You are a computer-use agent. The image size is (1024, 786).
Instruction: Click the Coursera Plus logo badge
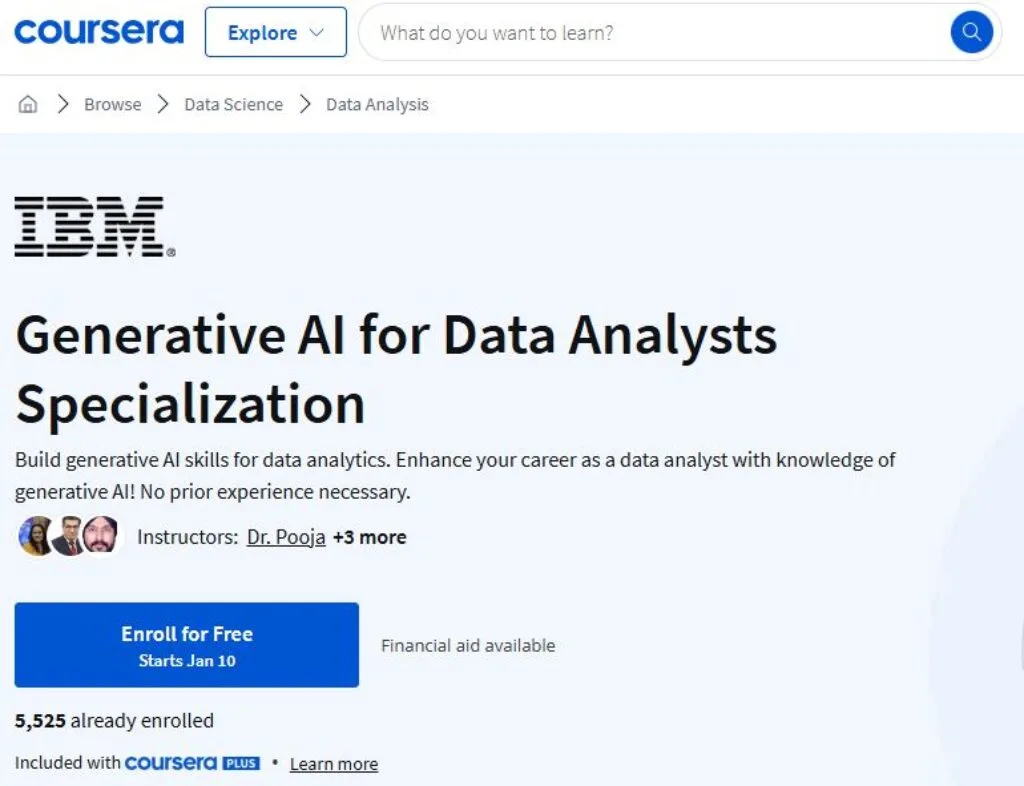coord(192,763)
